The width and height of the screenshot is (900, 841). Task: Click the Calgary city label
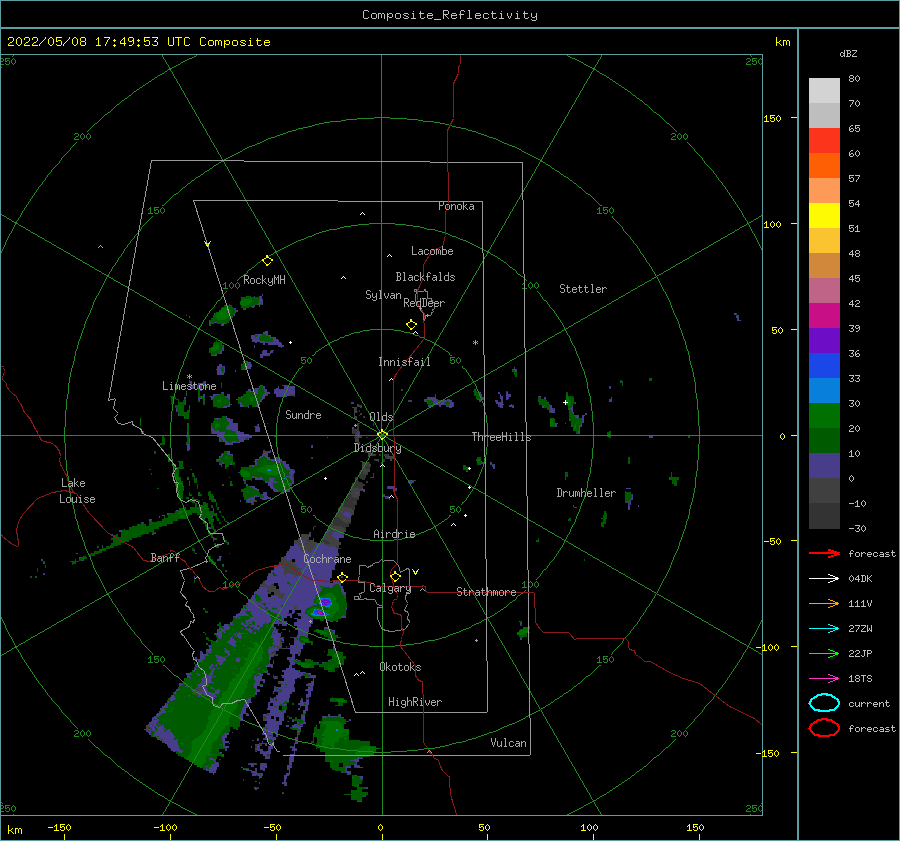(390, 588)
